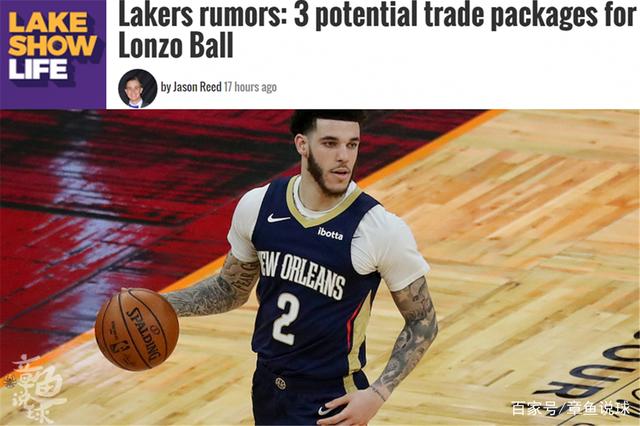Viewport: 640px width, 426px height.
Task: Click the 百家号/章鱼说球 watermark text
Action: pyautogui.click(x=570, y=408)
